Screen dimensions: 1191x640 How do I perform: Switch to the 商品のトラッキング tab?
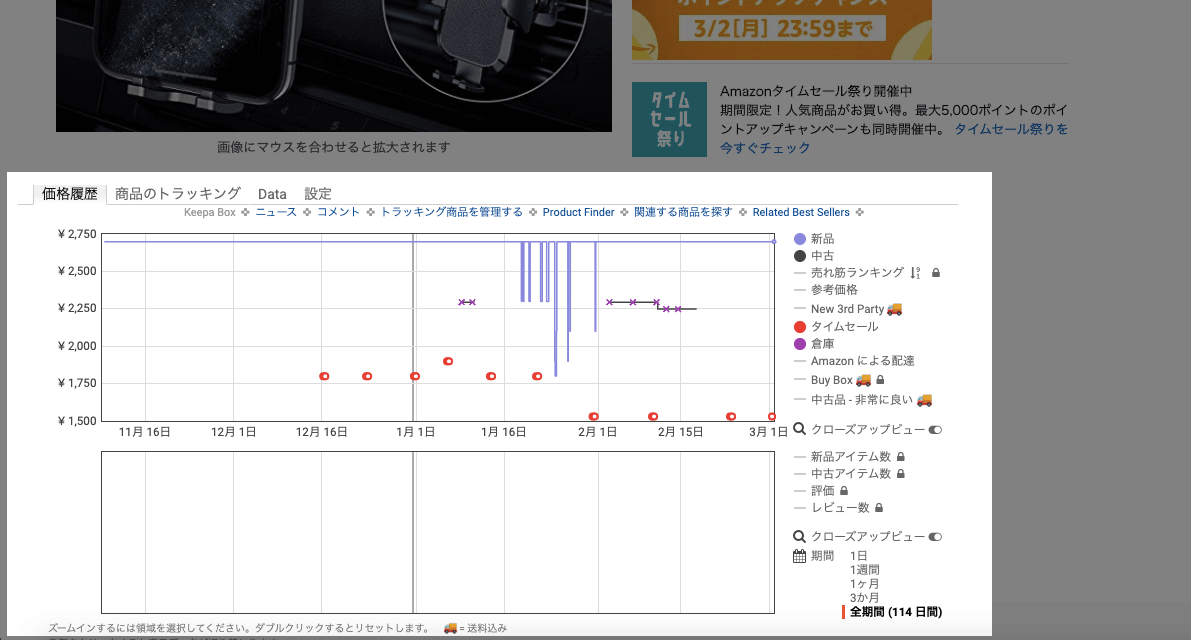click(x=177, y=194)
